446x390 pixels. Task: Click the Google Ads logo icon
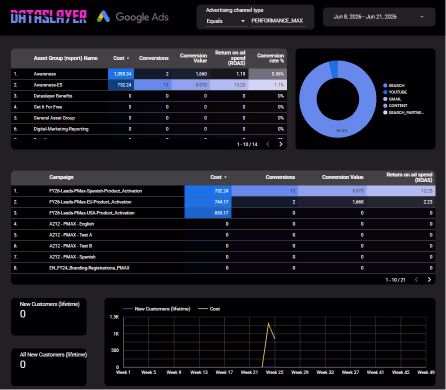point(103,16)
